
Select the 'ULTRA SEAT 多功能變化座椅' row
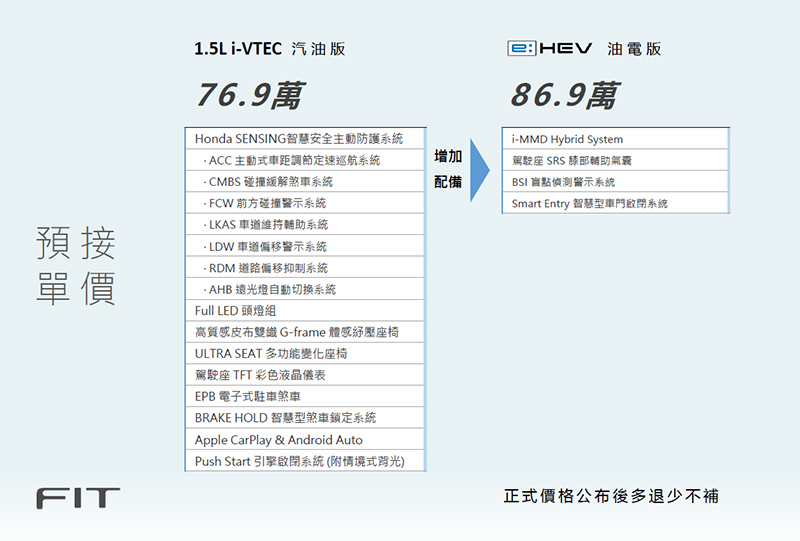[x=305, y=354]
